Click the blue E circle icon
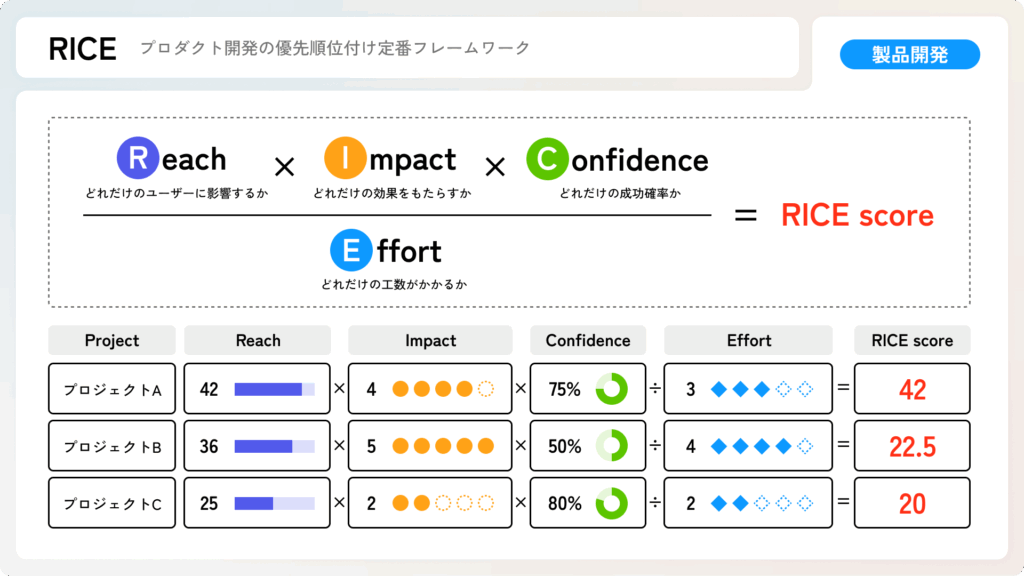1024x576 pixels. 351,250
